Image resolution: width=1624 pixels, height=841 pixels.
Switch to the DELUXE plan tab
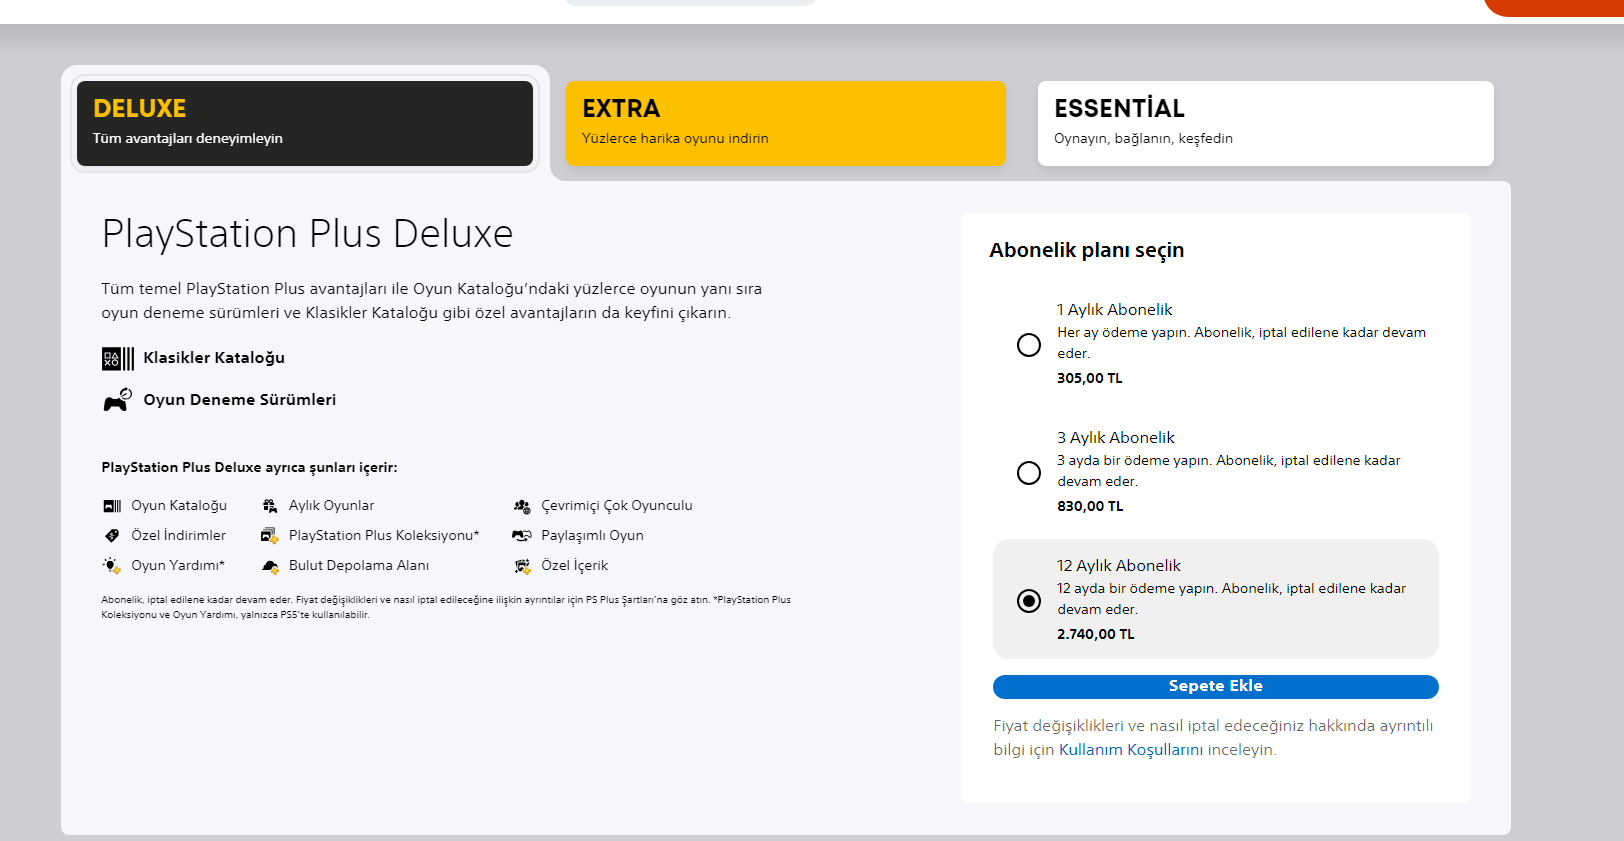click(305, 123)
